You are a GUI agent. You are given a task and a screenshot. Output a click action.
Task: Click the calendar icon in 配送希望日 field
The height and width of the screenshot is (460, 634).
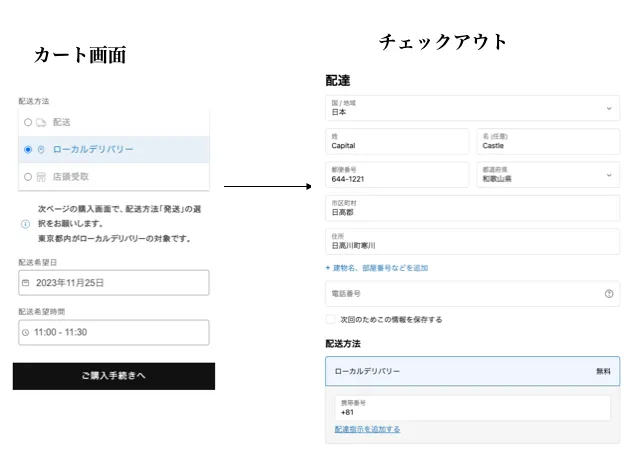[26, 283]
